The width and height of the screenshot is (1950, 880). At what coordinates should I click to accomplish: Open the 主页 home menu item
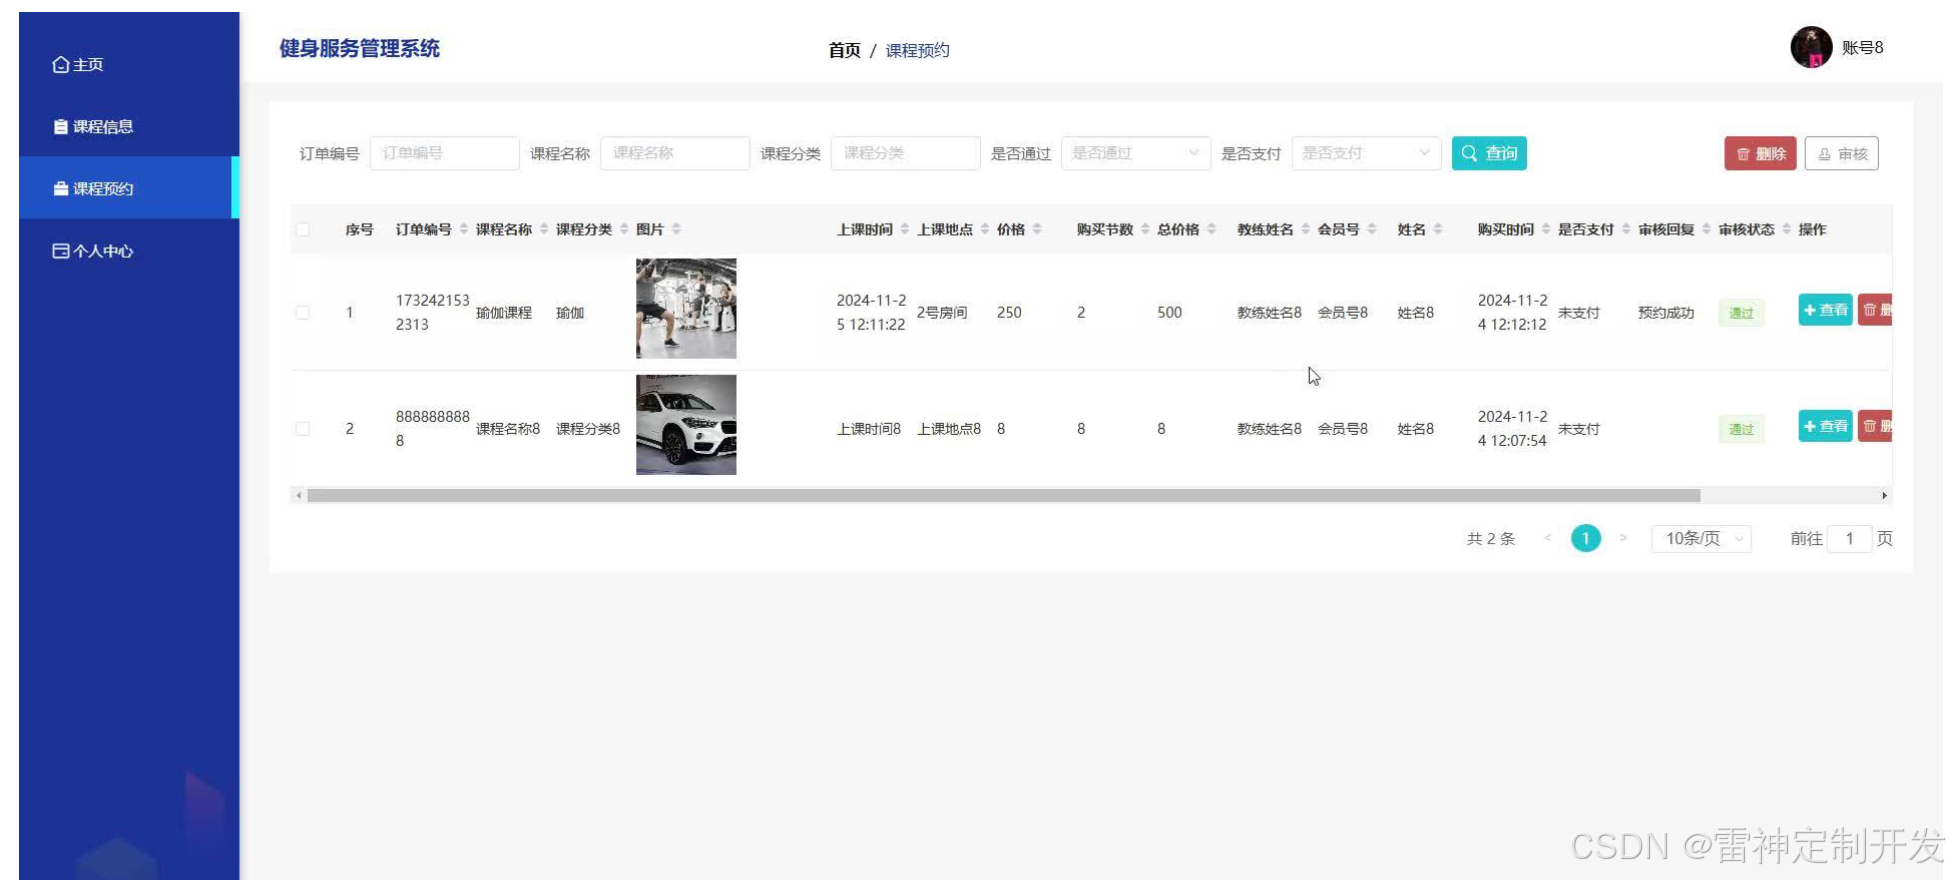pos(78,65)
